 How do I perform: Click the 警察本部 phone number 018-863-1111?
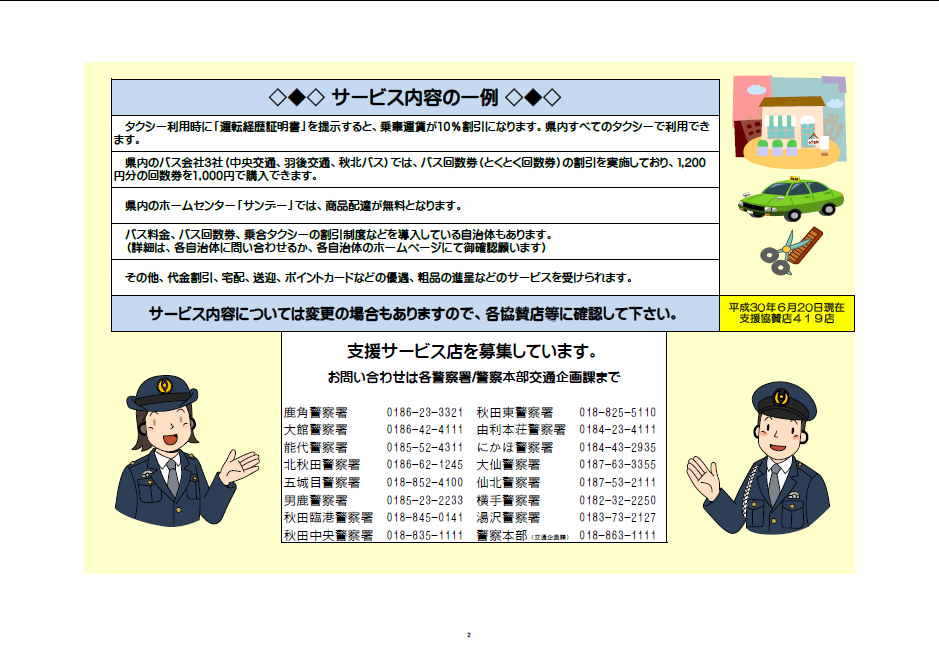pos(617,535)
